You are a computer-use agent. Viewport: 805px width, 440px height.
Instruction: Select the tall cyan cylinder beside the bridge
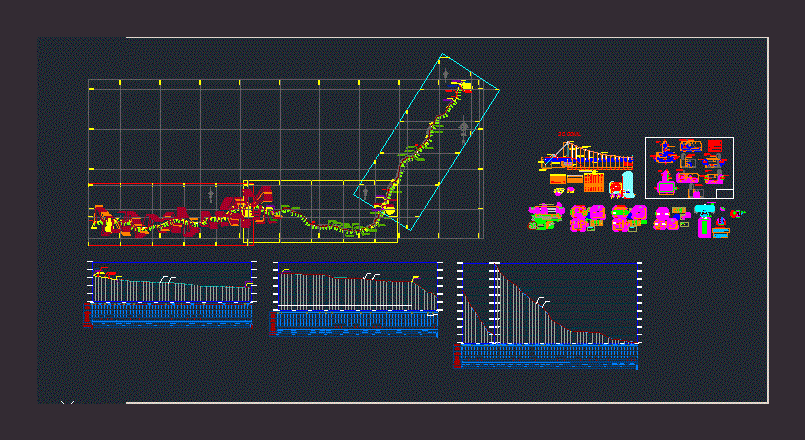click(627, 184)
